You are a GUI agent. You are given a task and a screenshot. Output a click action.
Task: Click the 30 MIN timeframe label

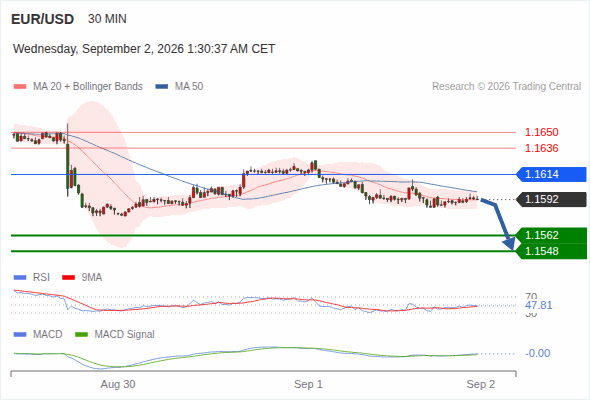(x=107, y=19)
